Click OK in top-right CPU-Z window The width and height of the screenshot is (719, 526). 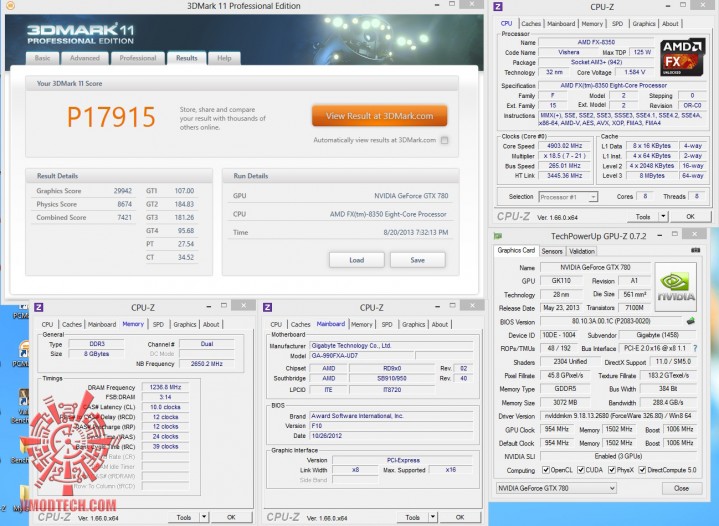[x=690, y=216]
